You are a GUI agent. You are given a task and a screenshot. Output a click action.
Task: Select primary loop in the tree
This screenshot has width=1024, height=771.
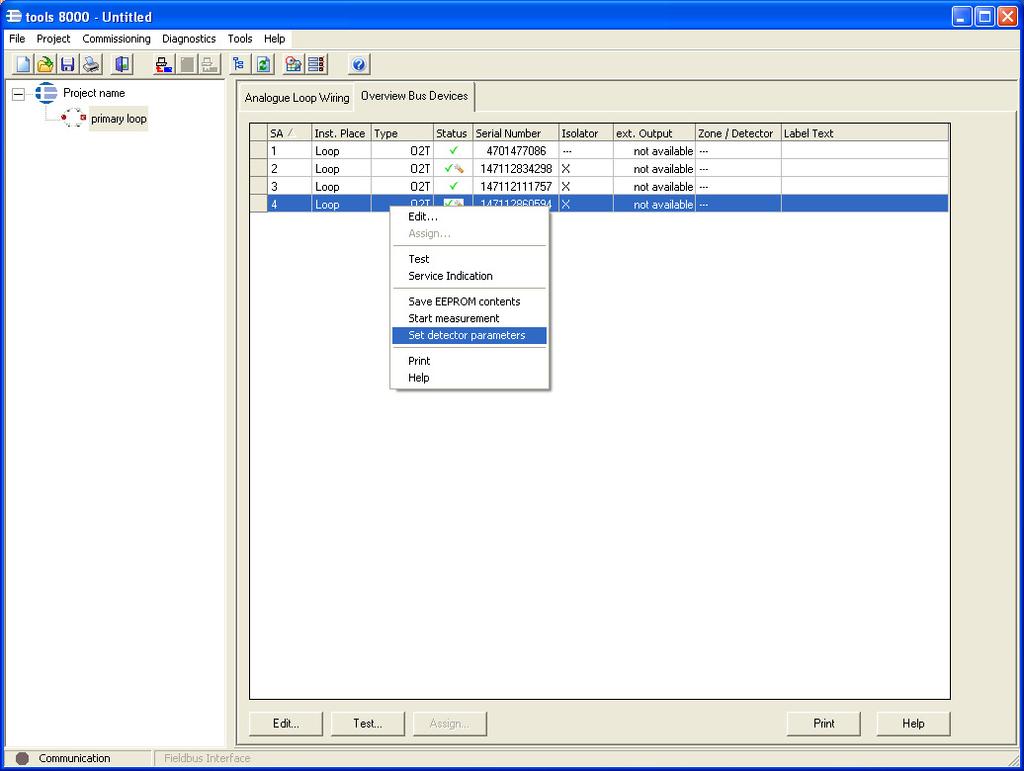click(118, 118)
